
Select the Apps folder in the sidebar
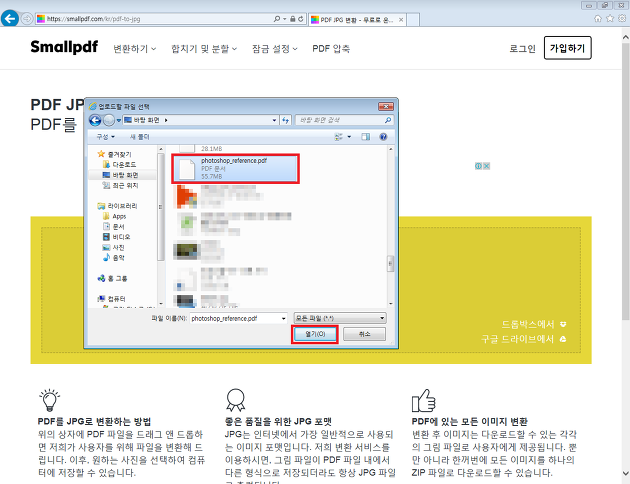tap(115, 216)
